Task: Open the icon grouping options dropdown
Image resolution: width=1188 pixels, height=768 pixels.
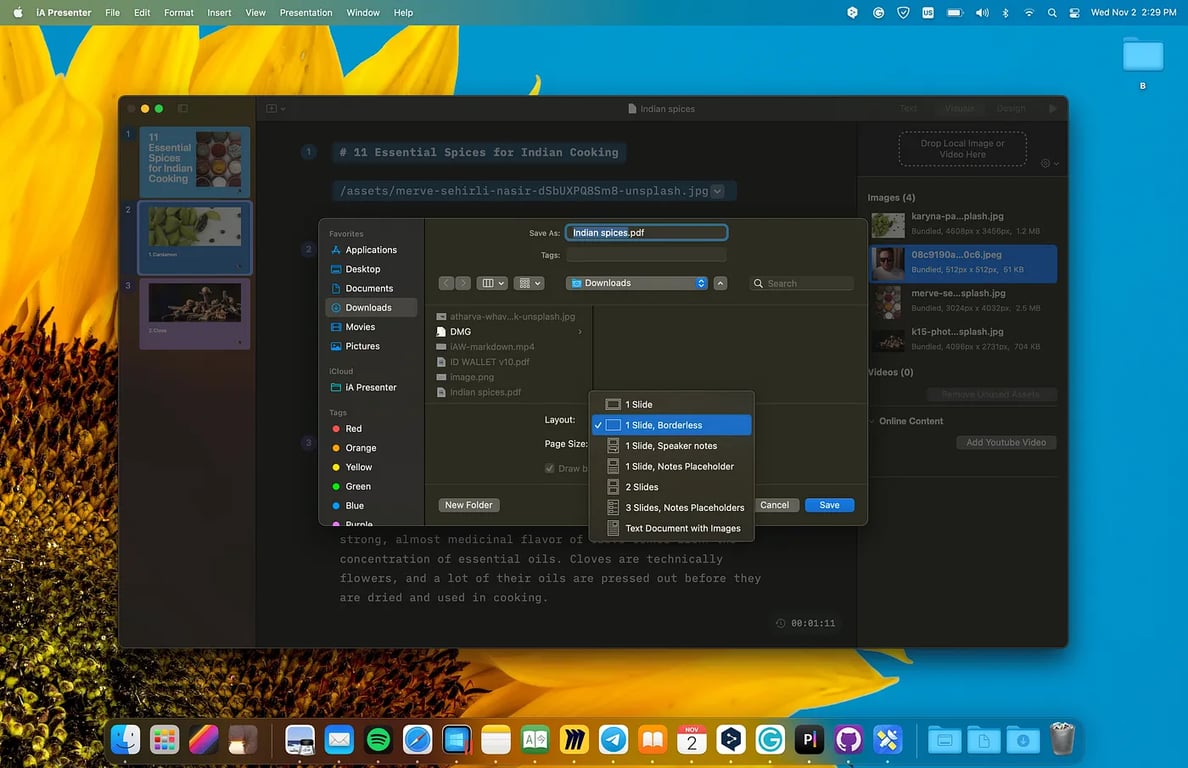Action: click(528, 283)
